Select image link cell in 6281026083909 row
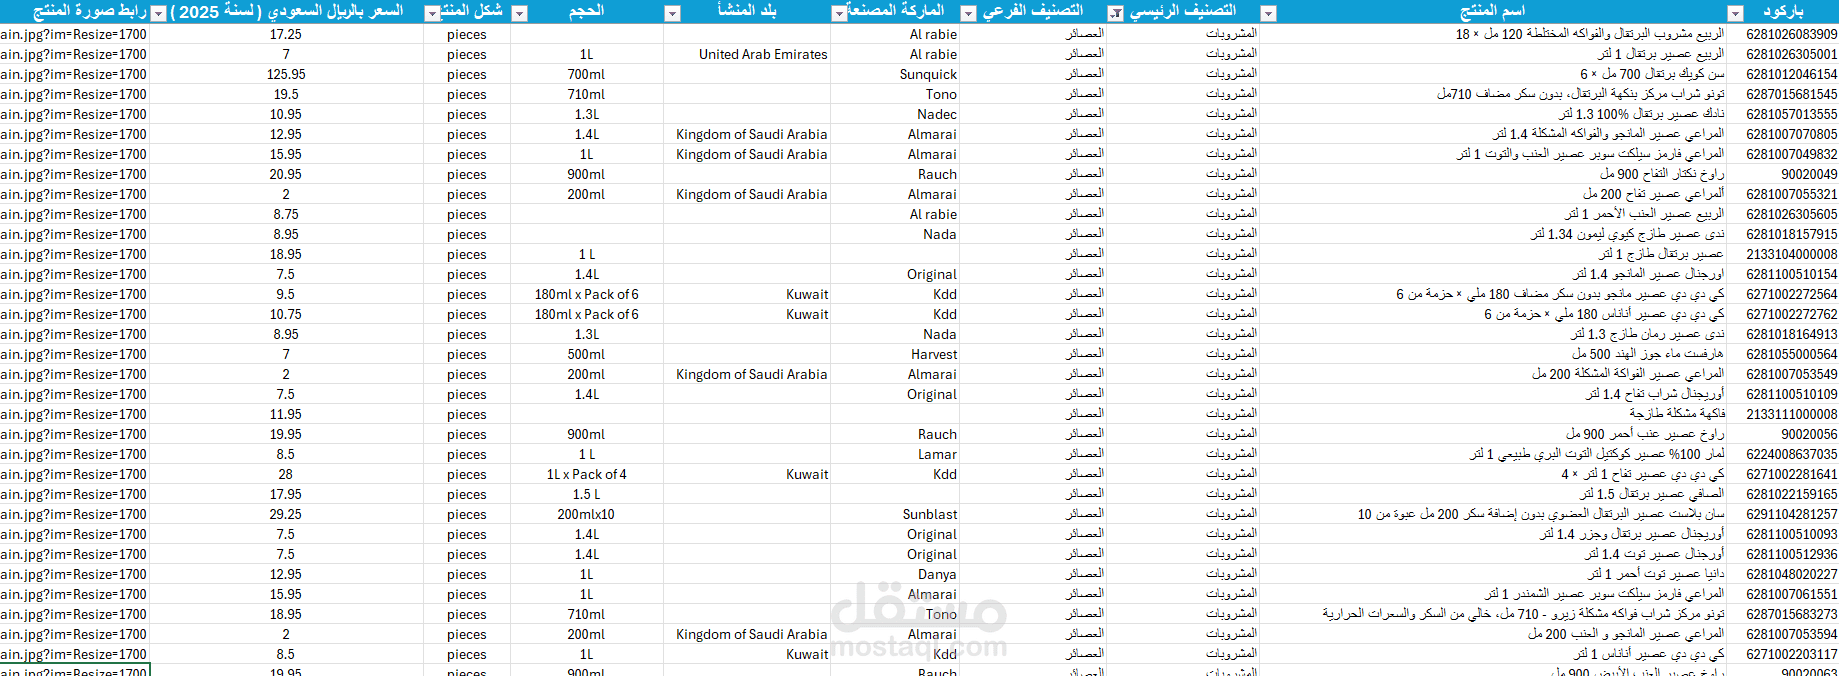 (75, 34)
